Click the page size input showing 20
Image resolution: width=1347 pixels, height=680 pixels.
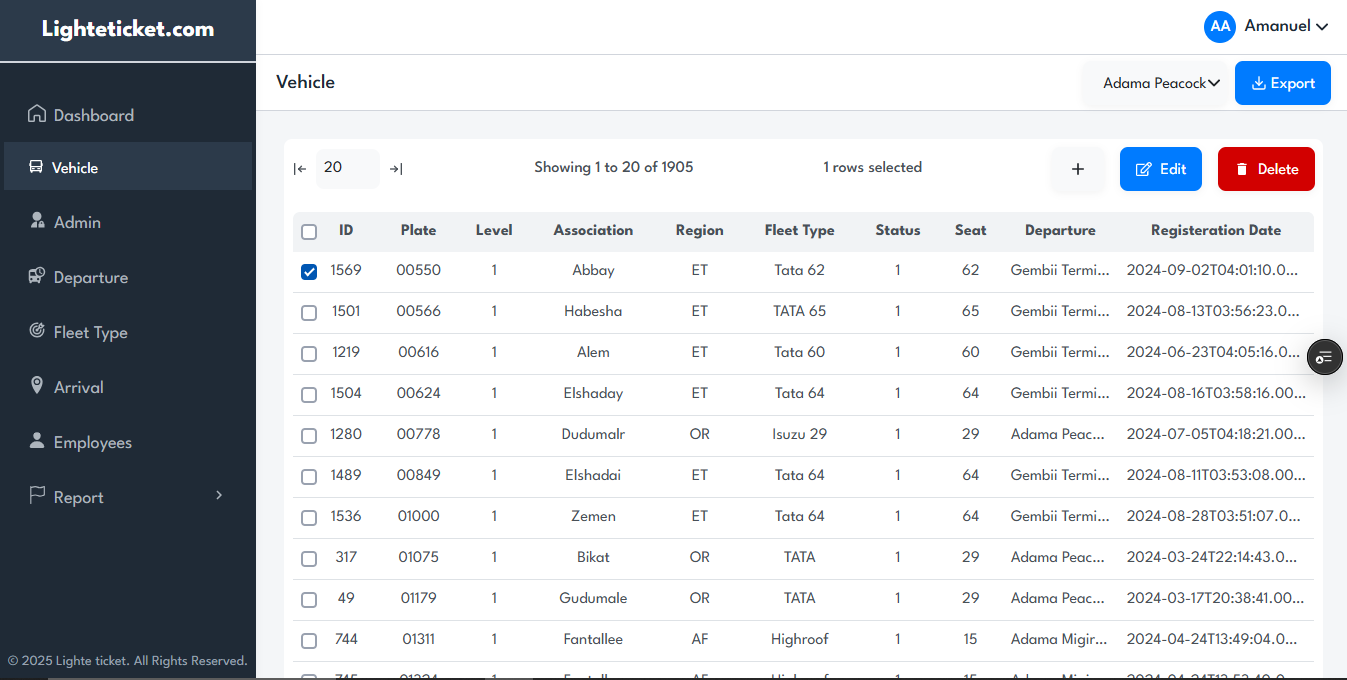(347, 168)
